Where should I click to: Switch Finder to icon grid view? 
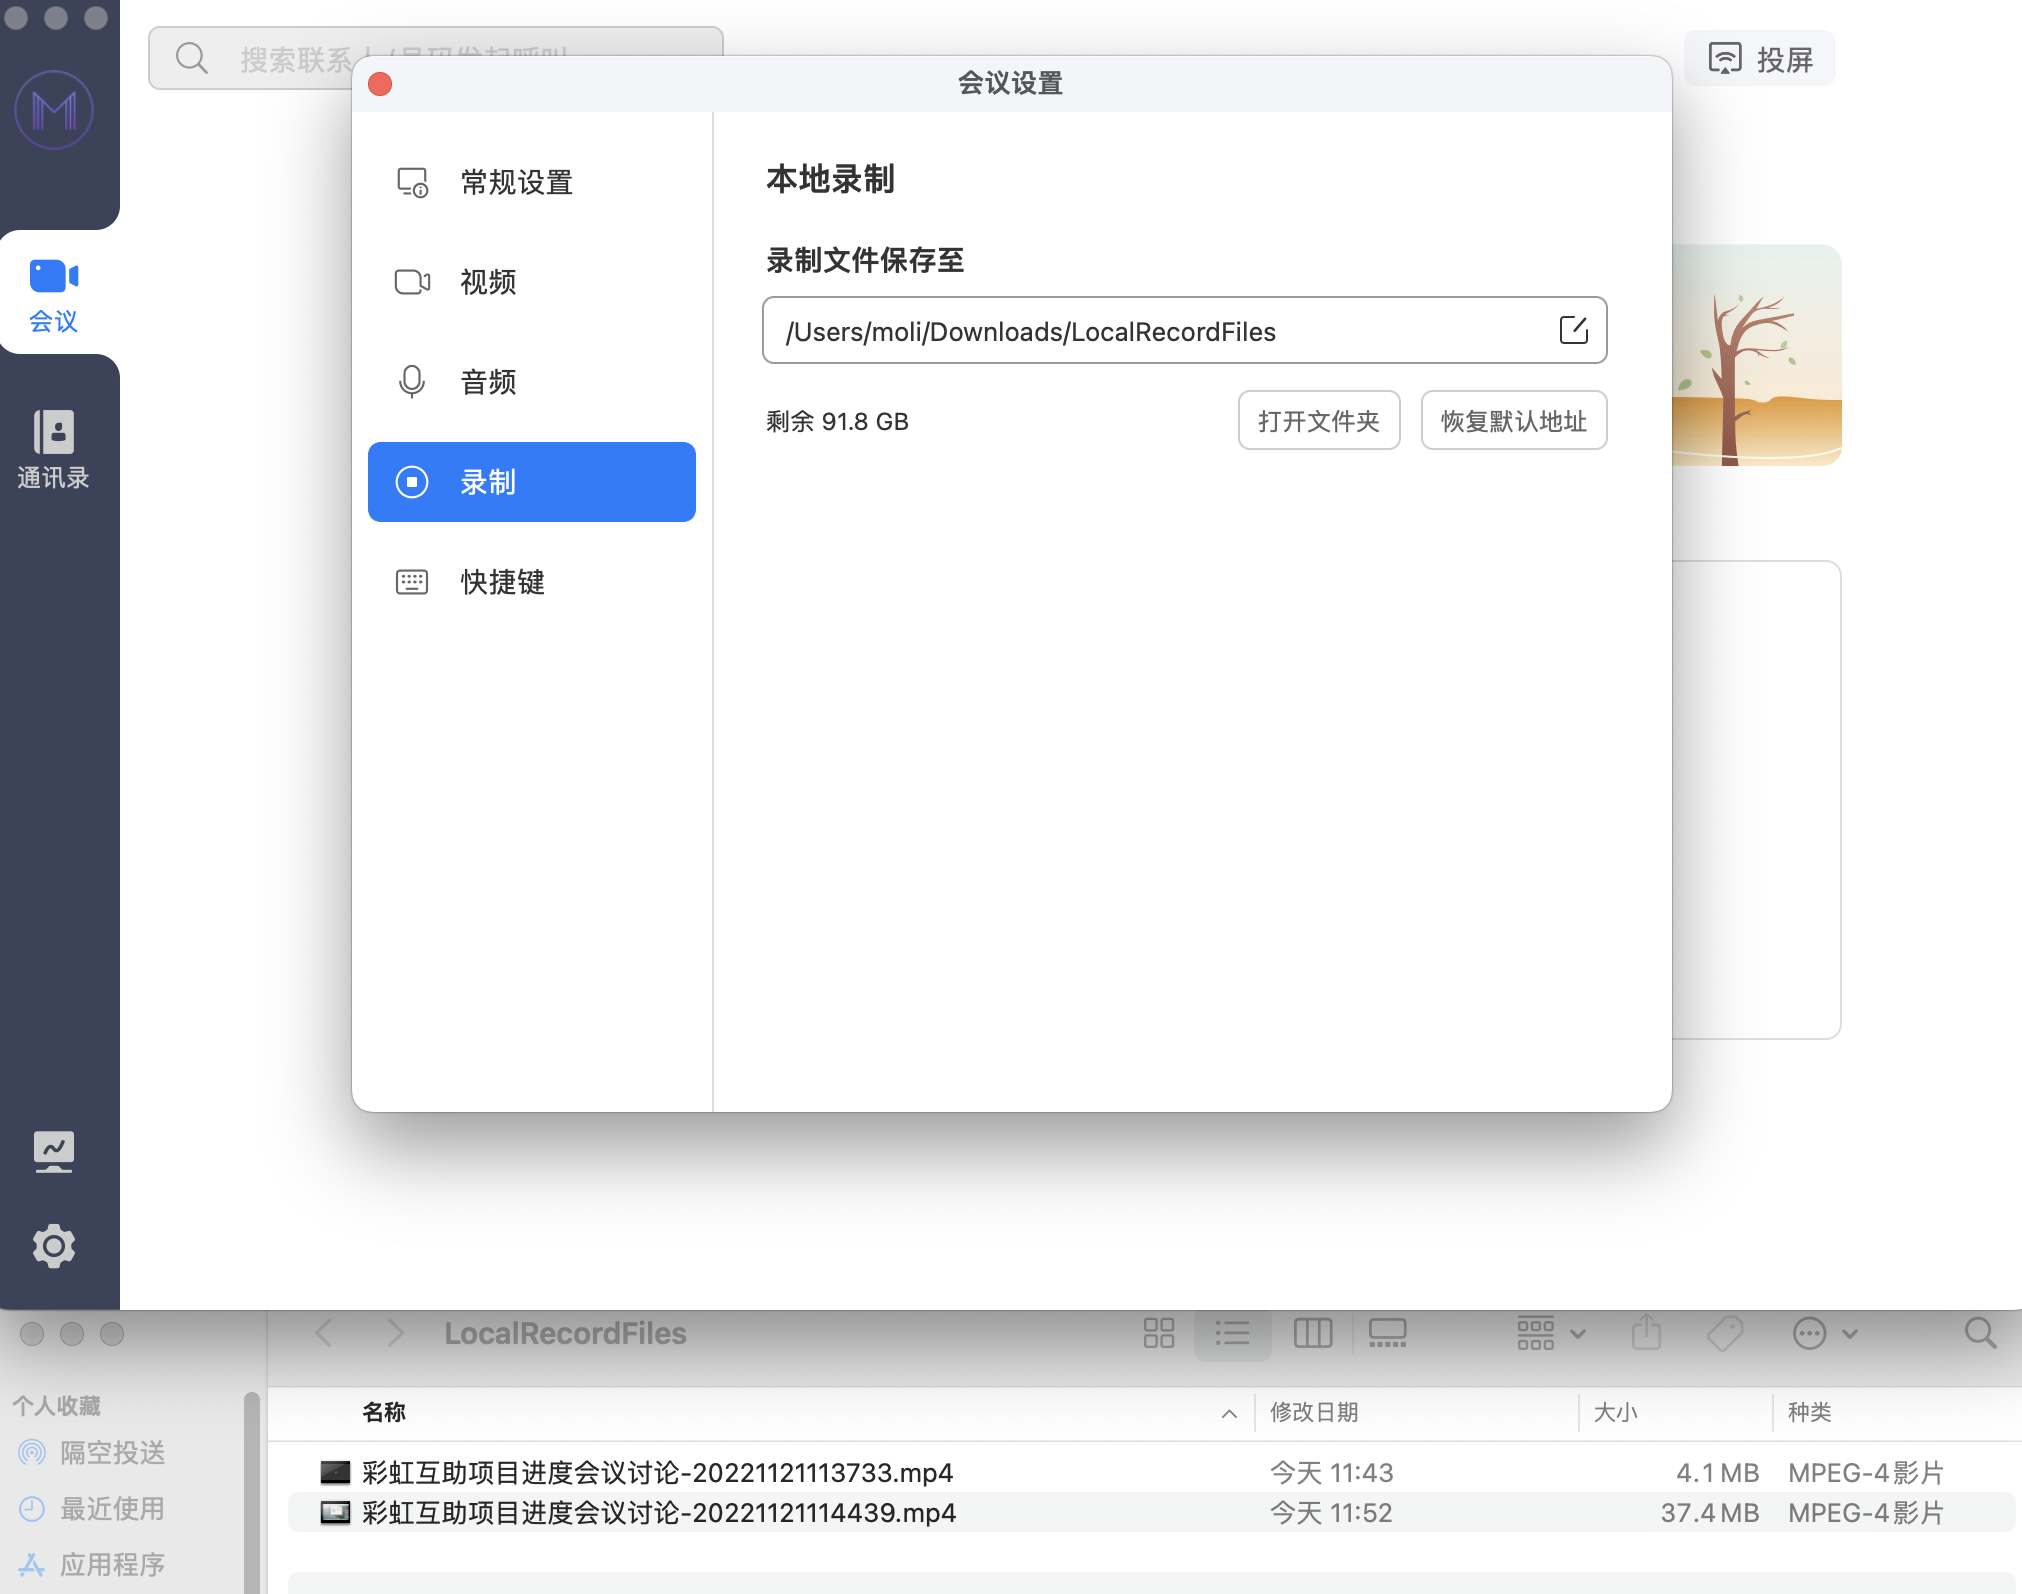point(1158,1333)
